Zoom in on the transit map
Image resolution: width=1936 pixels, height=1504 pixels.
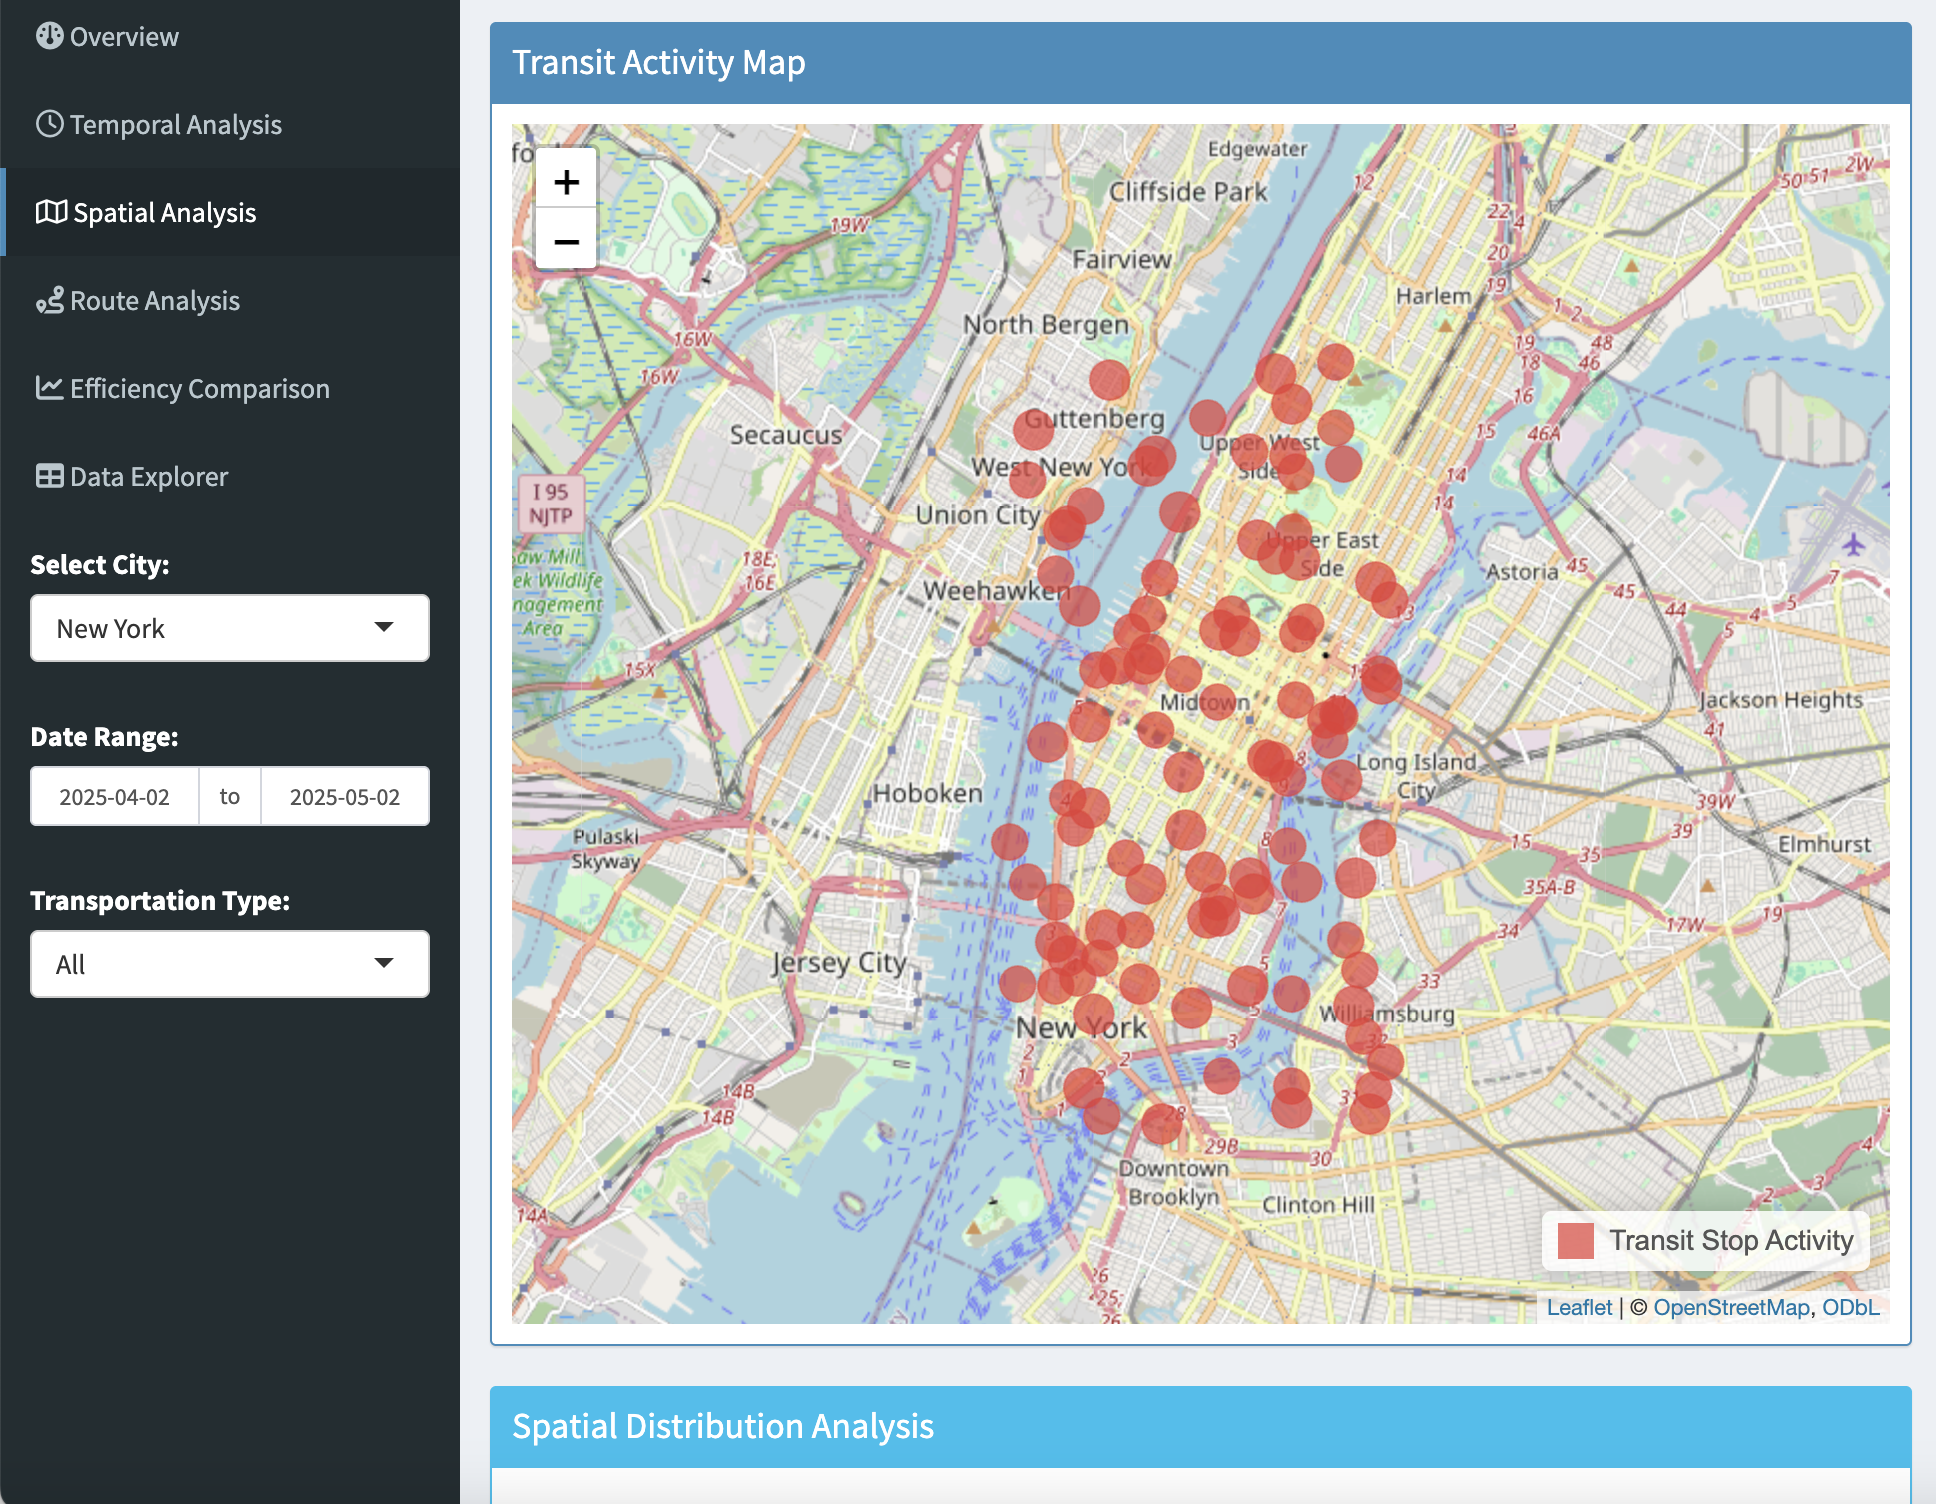pos(566,182)
